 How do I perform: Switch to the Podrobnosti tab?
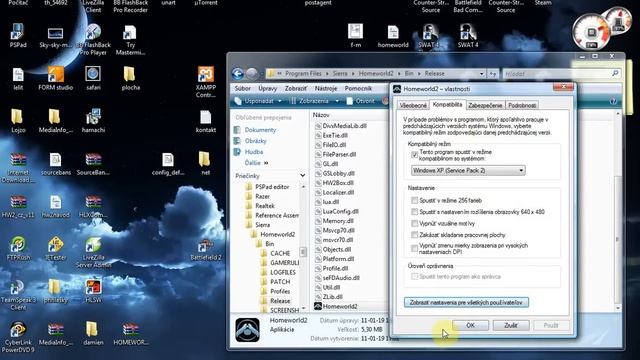[x=522, y=105]
